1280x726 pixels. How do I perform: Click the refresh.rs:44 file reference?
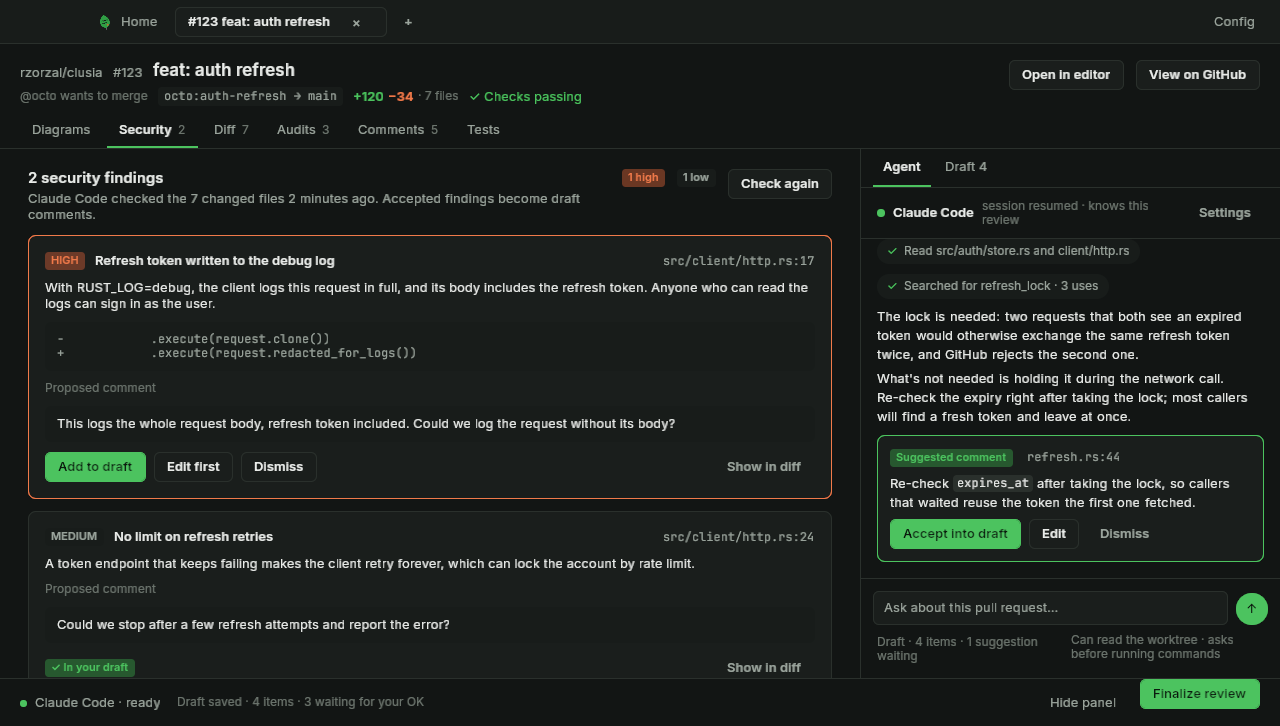click(1073, 458)
